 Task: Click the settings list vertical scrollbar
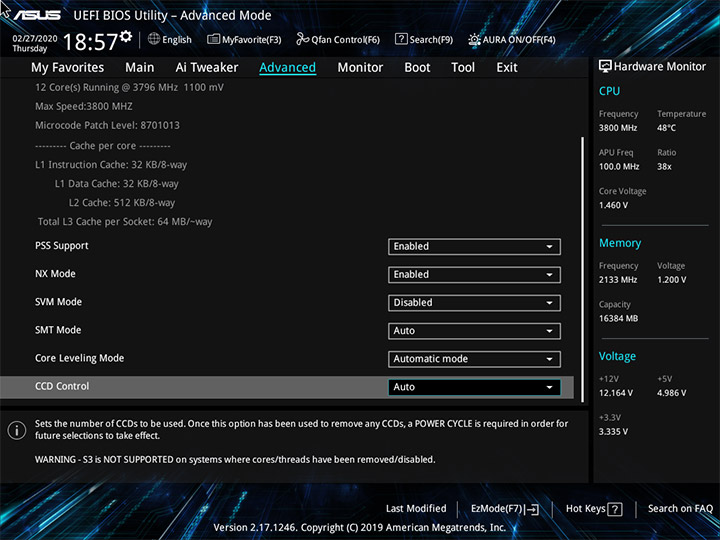point(583,269)
